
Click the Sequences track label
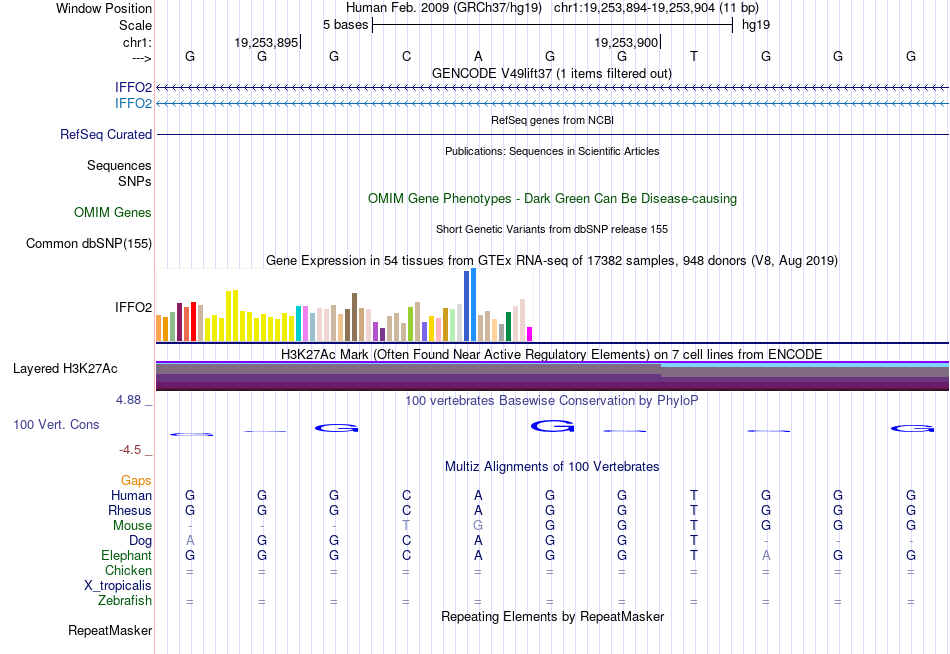119,165
